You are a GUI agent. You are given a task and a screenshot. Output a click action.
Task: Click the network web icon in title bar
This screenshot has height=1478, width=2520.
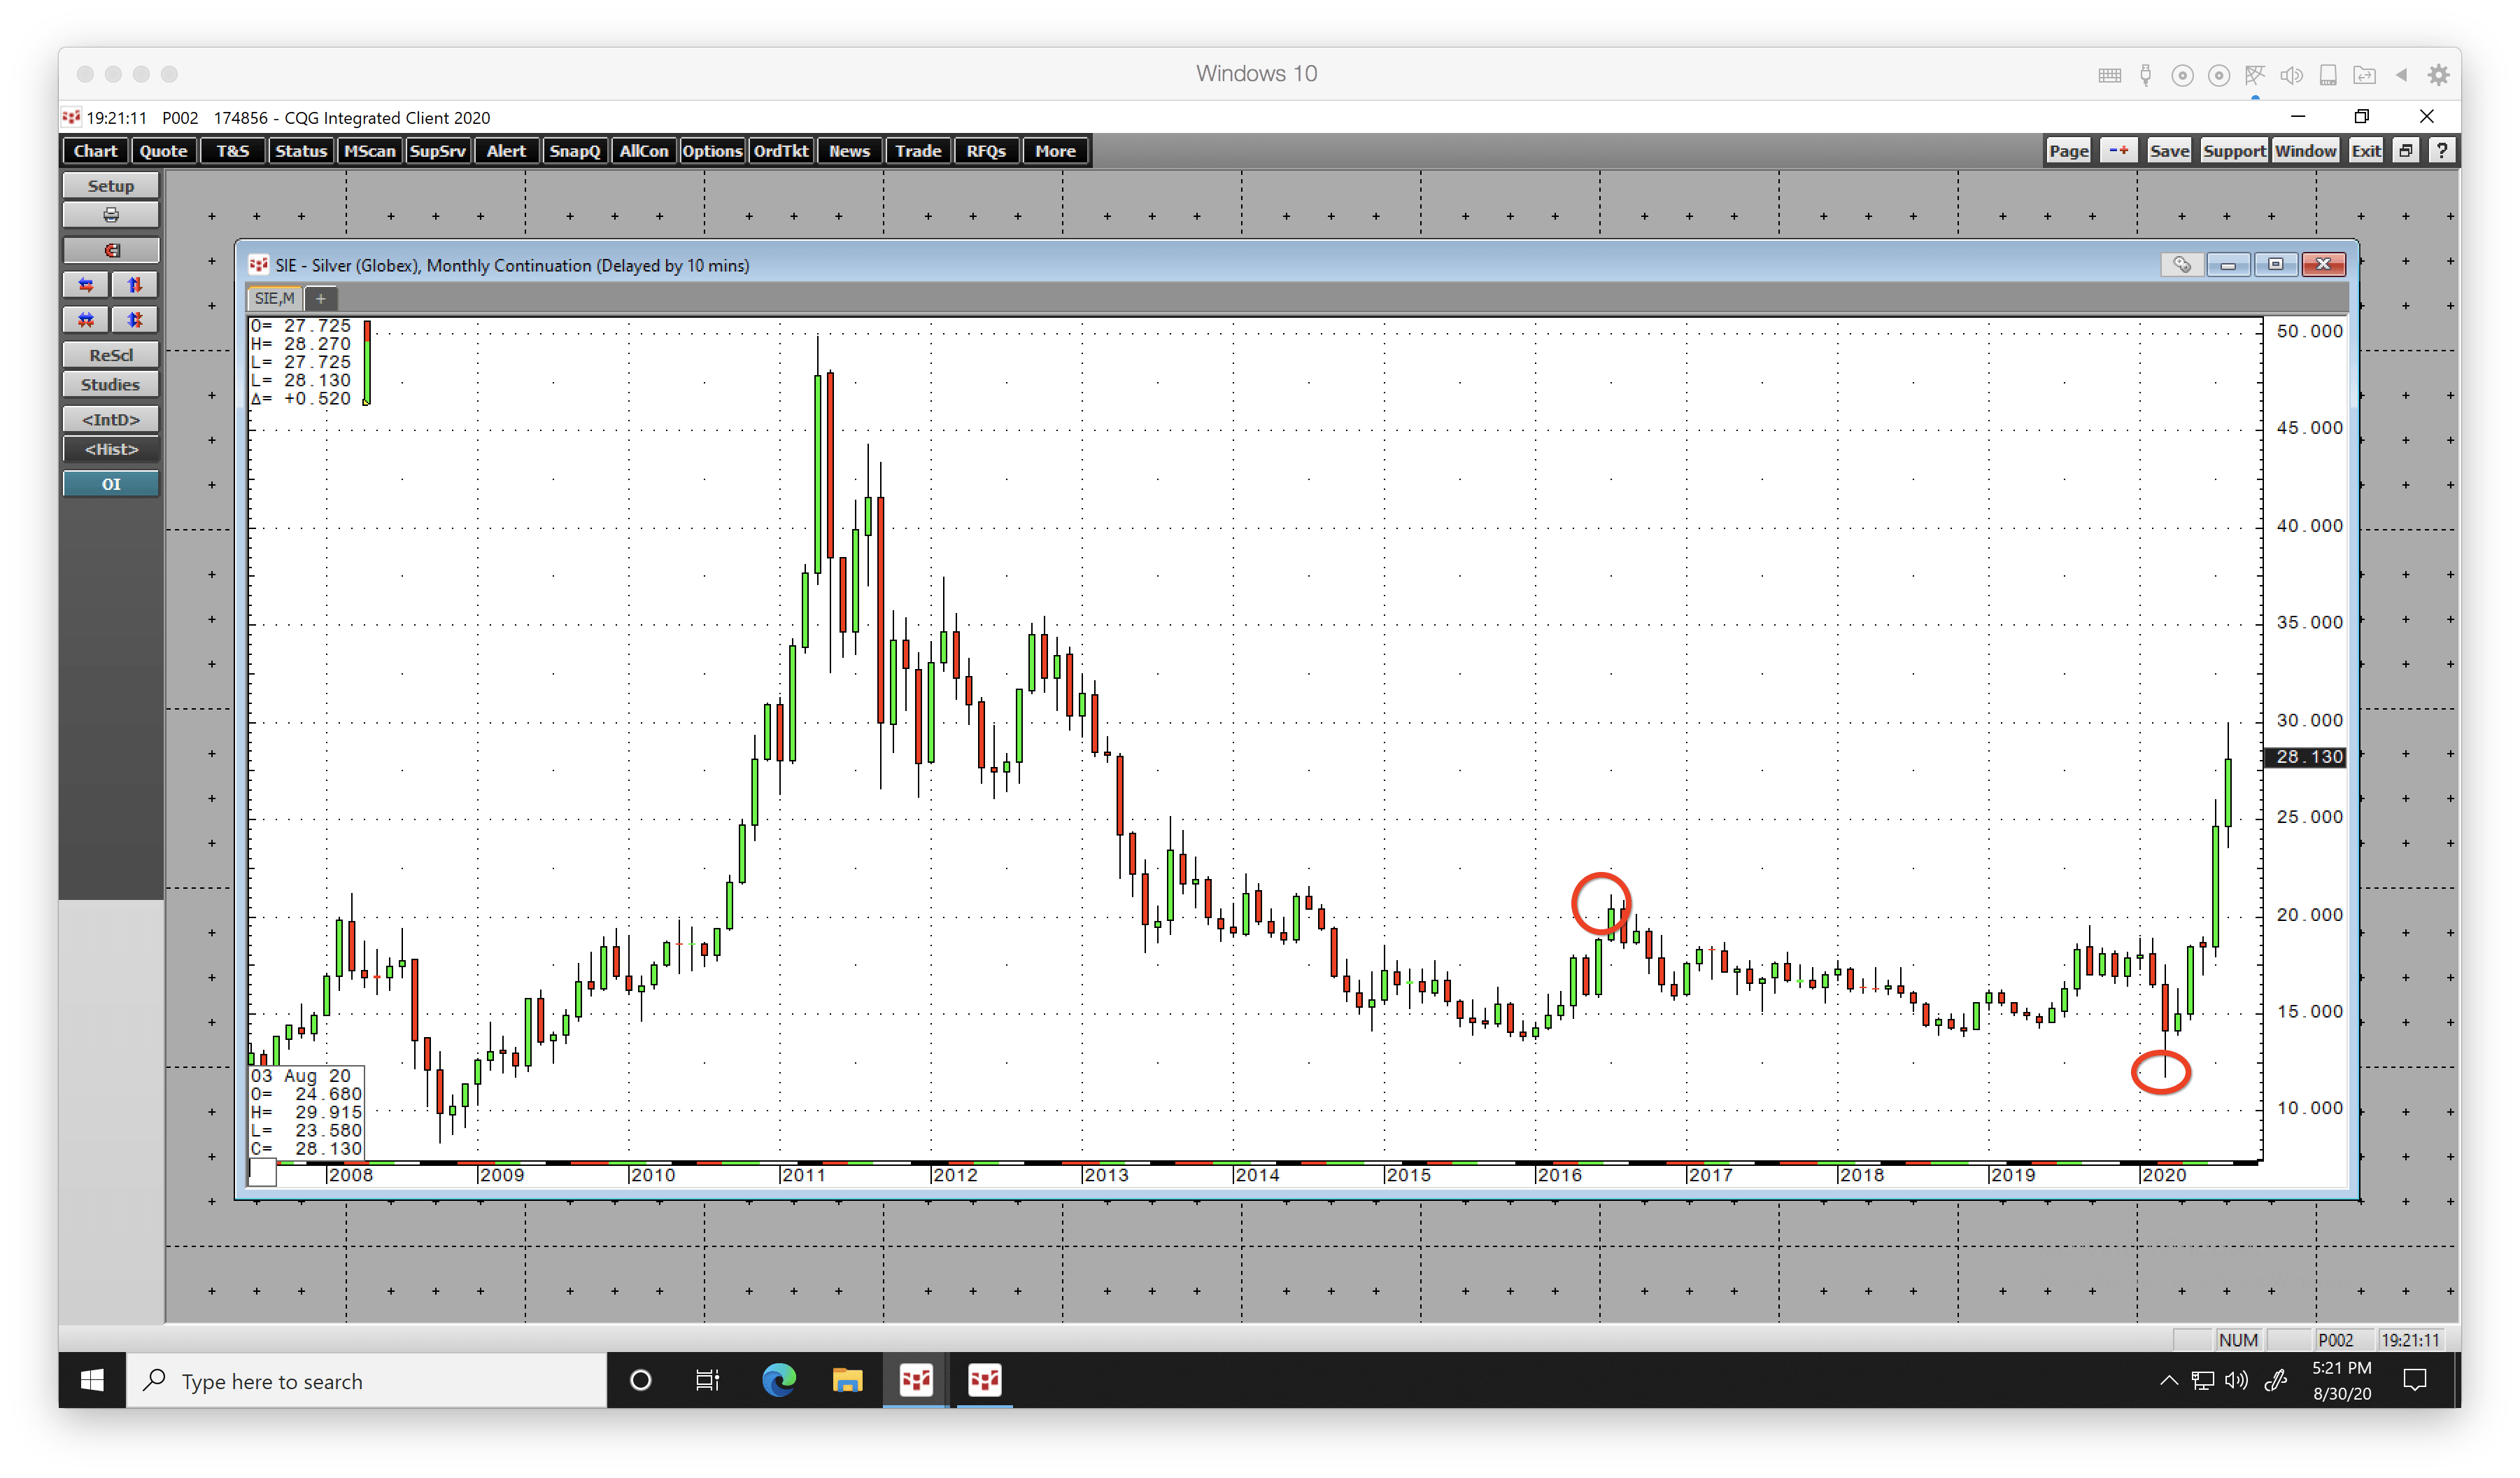pyautogui.click(x=2254, y=75)
